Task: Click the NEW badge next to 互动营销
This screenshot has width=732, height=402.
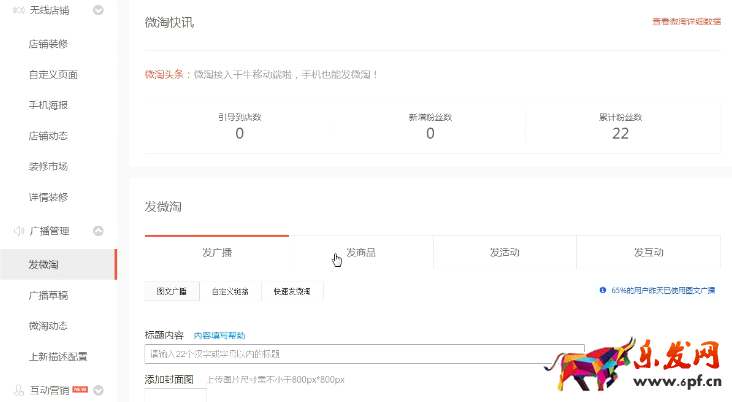Action: pos(80,389)
